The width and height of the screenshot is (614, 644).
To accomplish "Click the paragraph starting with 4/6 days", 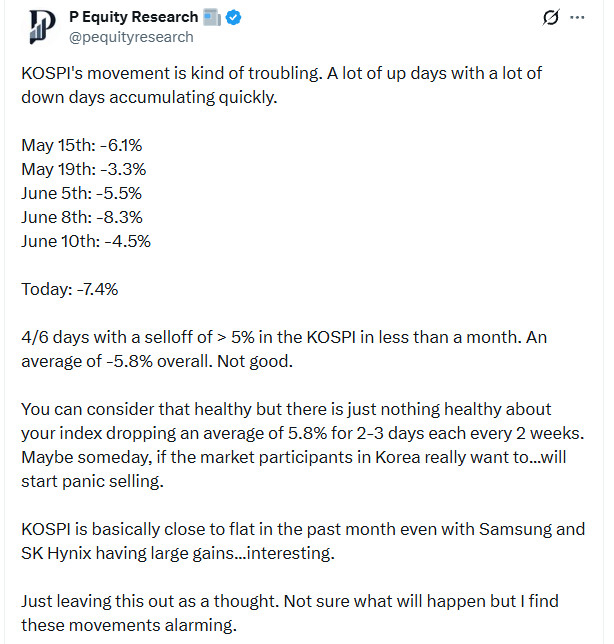I will (284, 349).
